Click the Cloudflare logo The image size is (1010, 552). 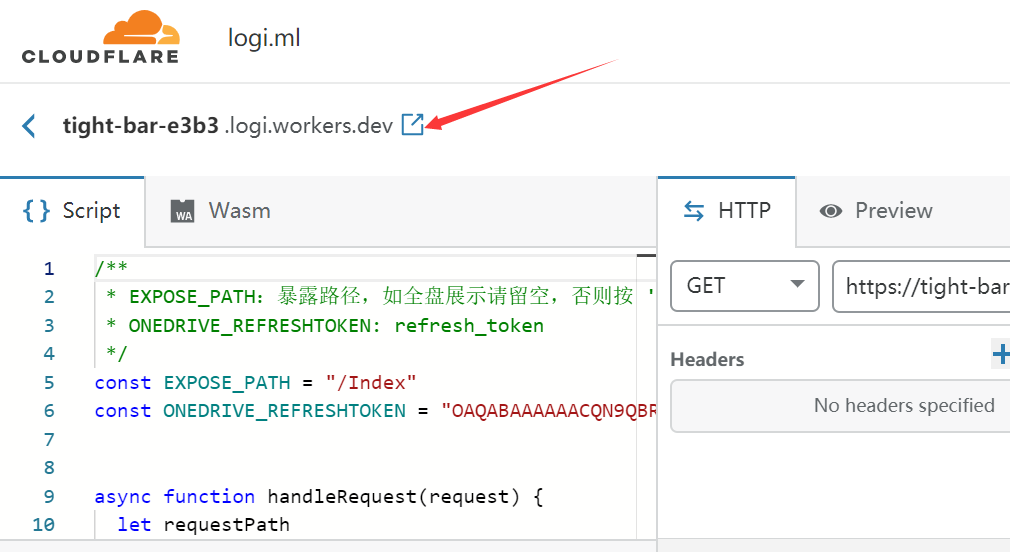coord(100,38)
